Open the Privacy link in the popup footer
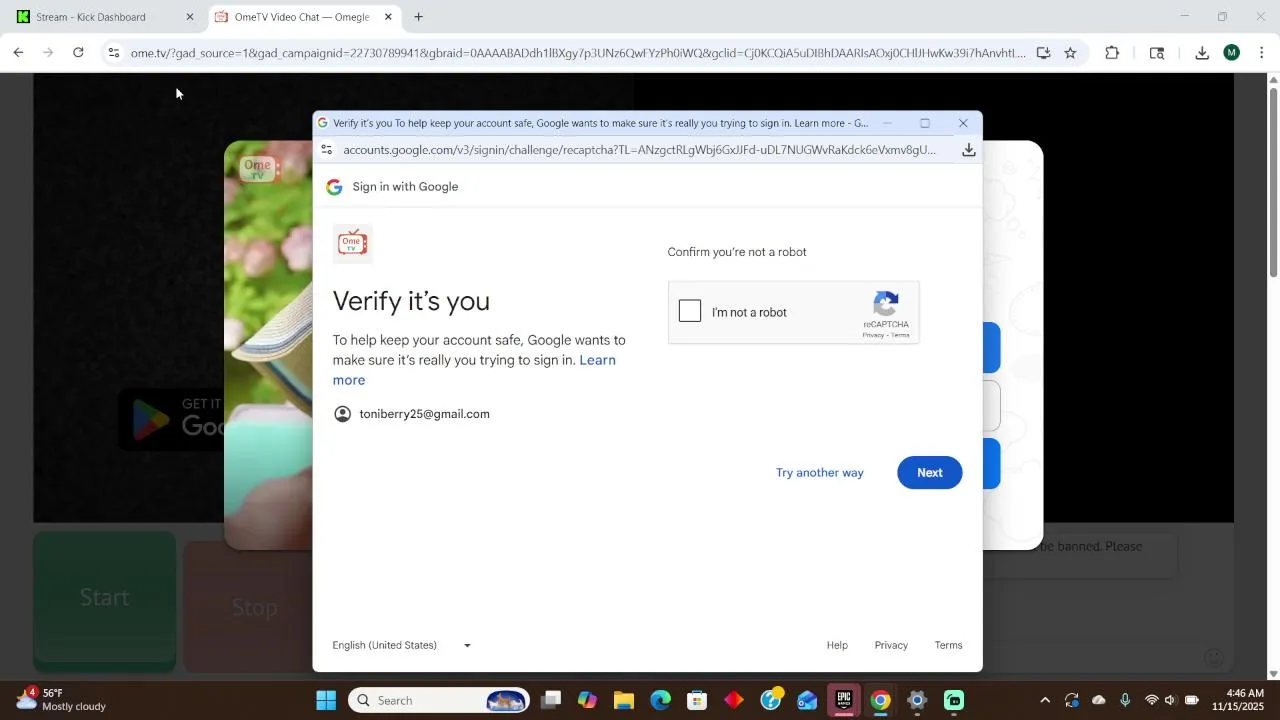1280x720 pixels. [891, 646]
